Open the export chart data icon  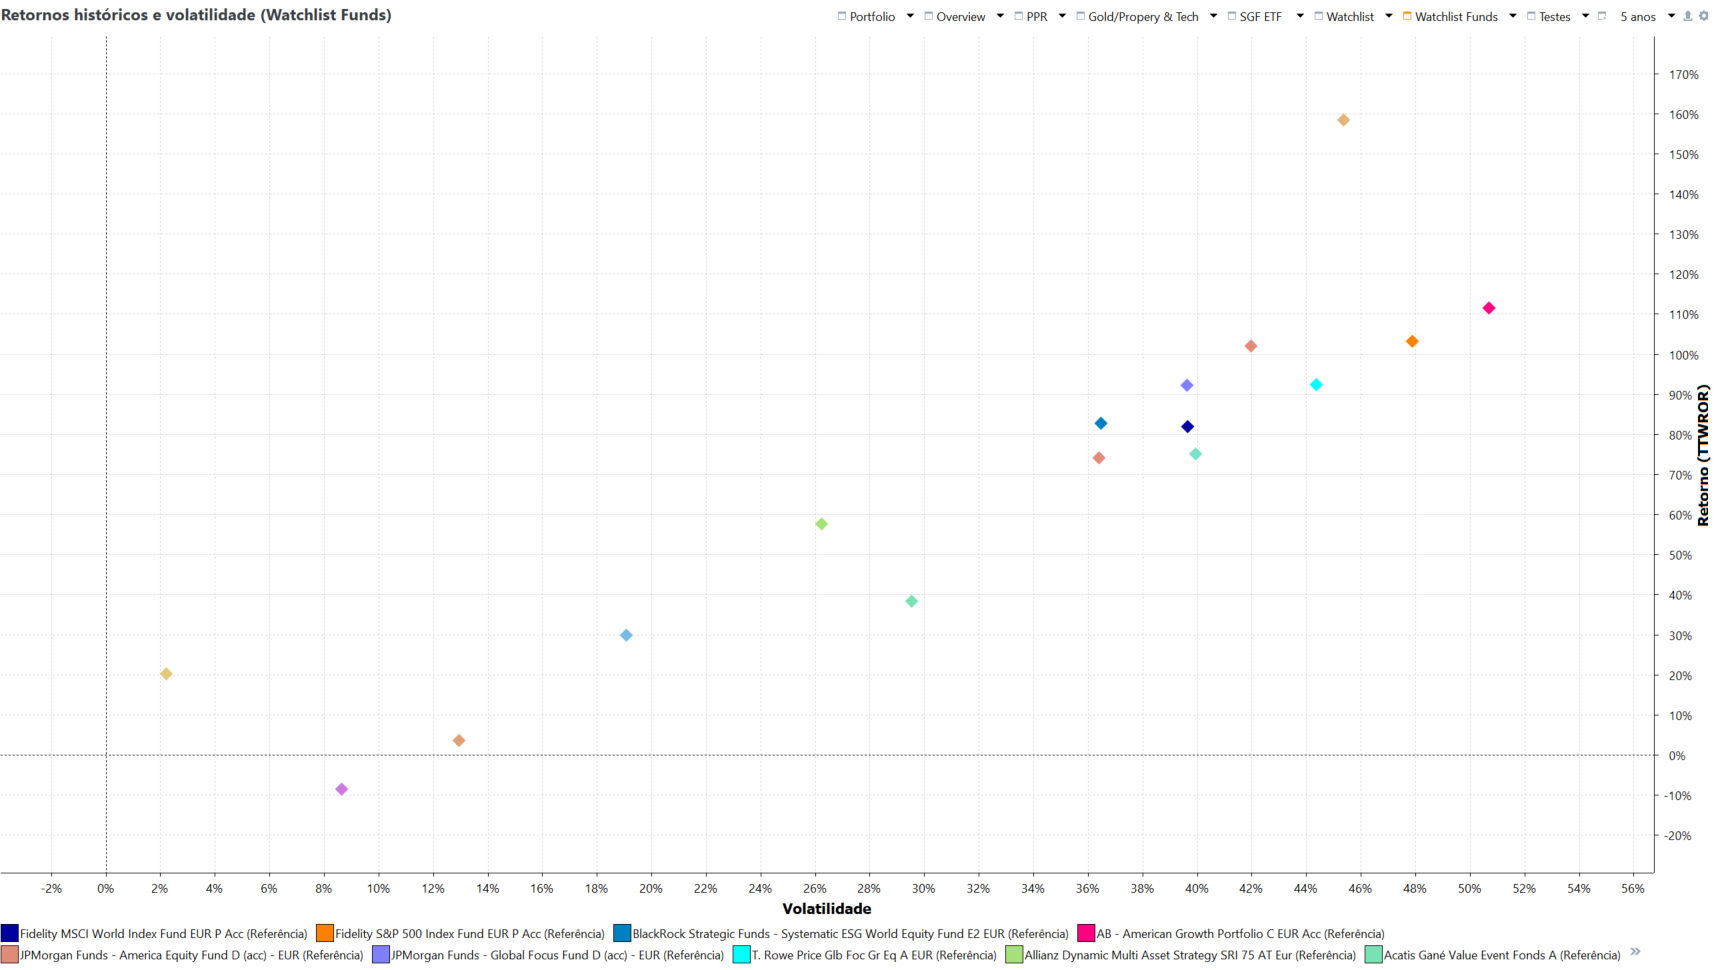click(x=1688, y=16)
